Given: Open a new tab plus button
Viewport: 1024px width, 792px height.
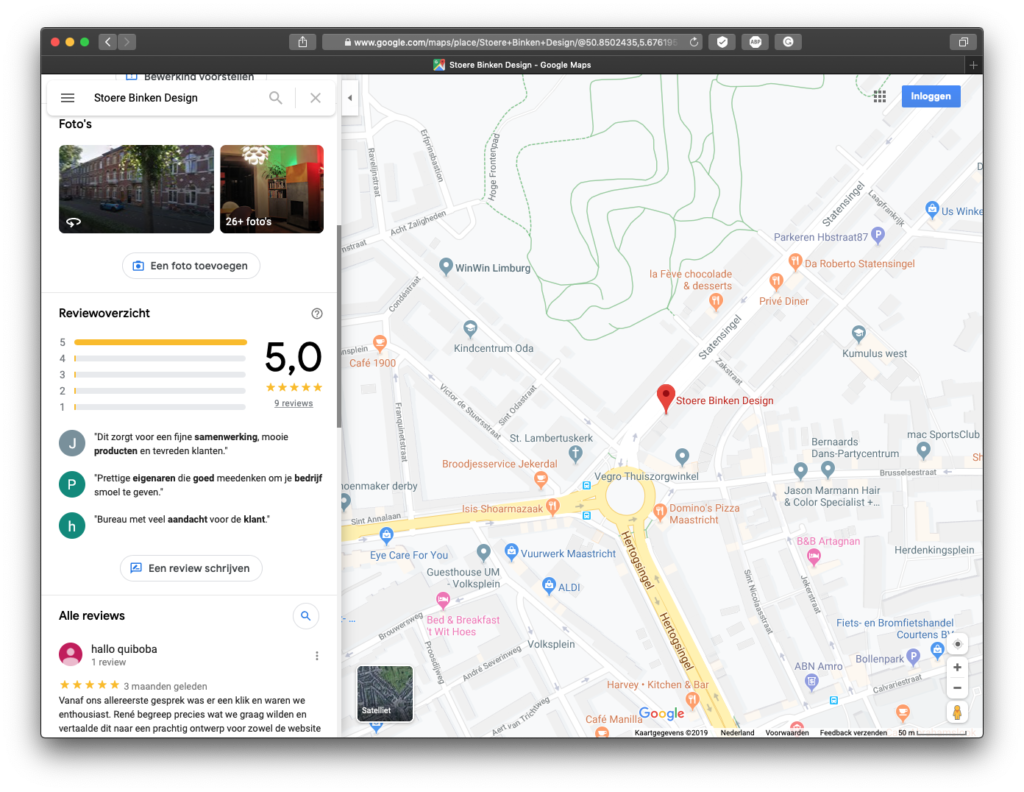Looking at the screenshot, I should [x=973, y=65].
